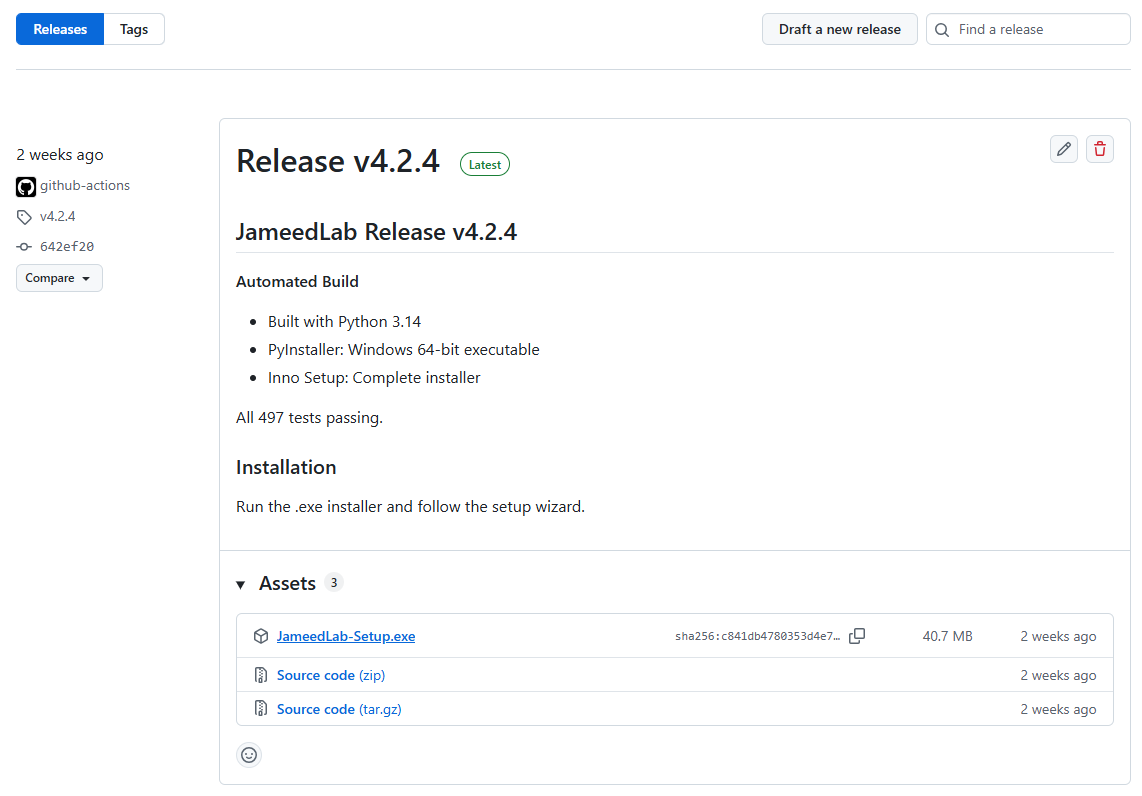Switch to the Releases tab
This screenshot has height=796, width=1142.
coord(60,29)
